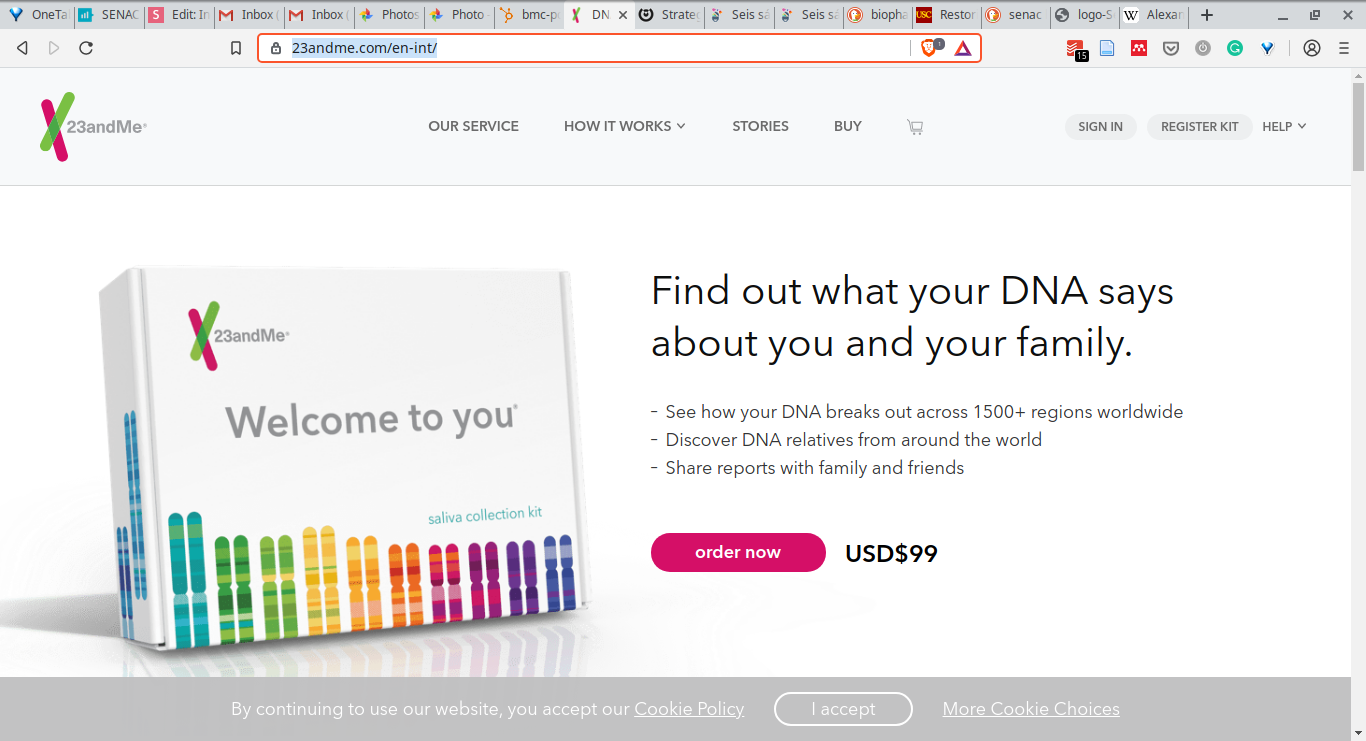The height and width of the screenshot is (741, 1366).
Task: Expand the HELP dropdown menu
Action: [x=1284, y=127]
